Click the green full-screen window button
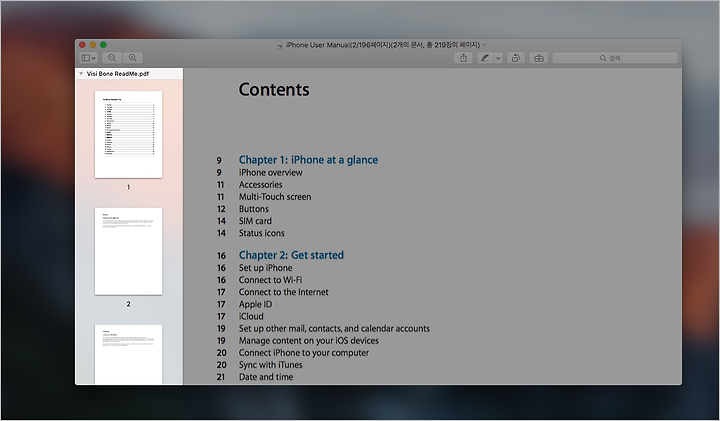This screenshot has width=720, height=421. click(x=103, y=45)
